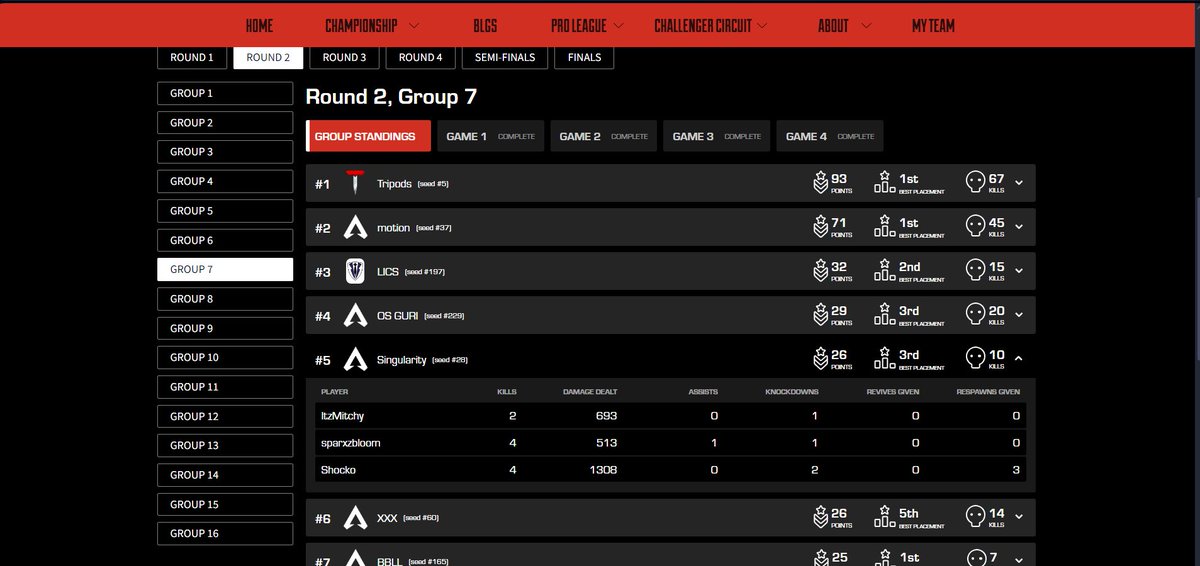The width and height of the screenshot is (1200, 566).
Task: Expand the motion team details
Action: (1019, 227)
